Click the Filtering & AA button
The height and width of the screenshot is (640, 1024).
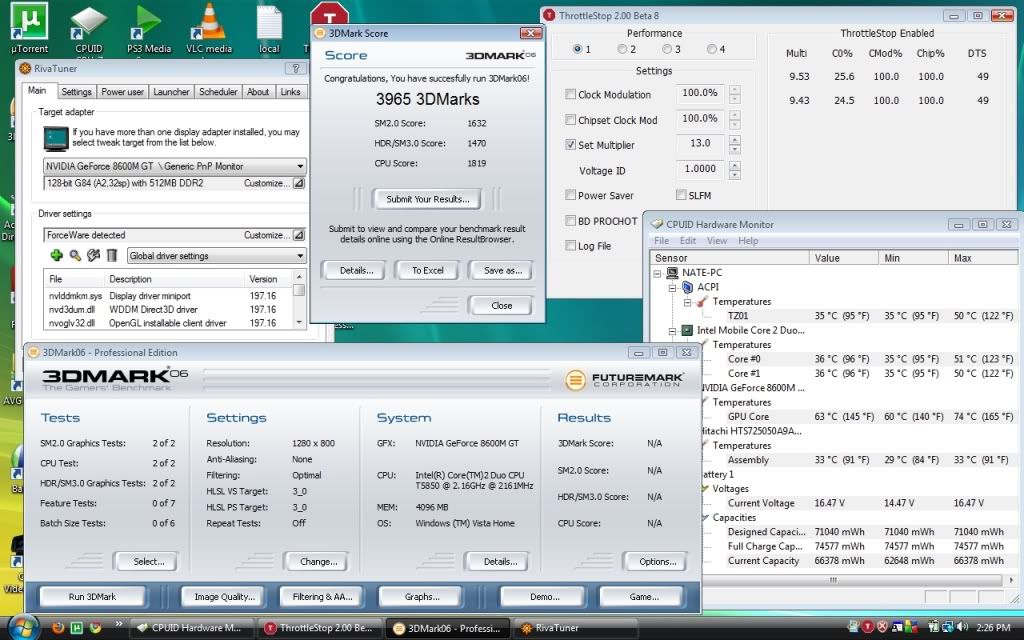point(322,596)
